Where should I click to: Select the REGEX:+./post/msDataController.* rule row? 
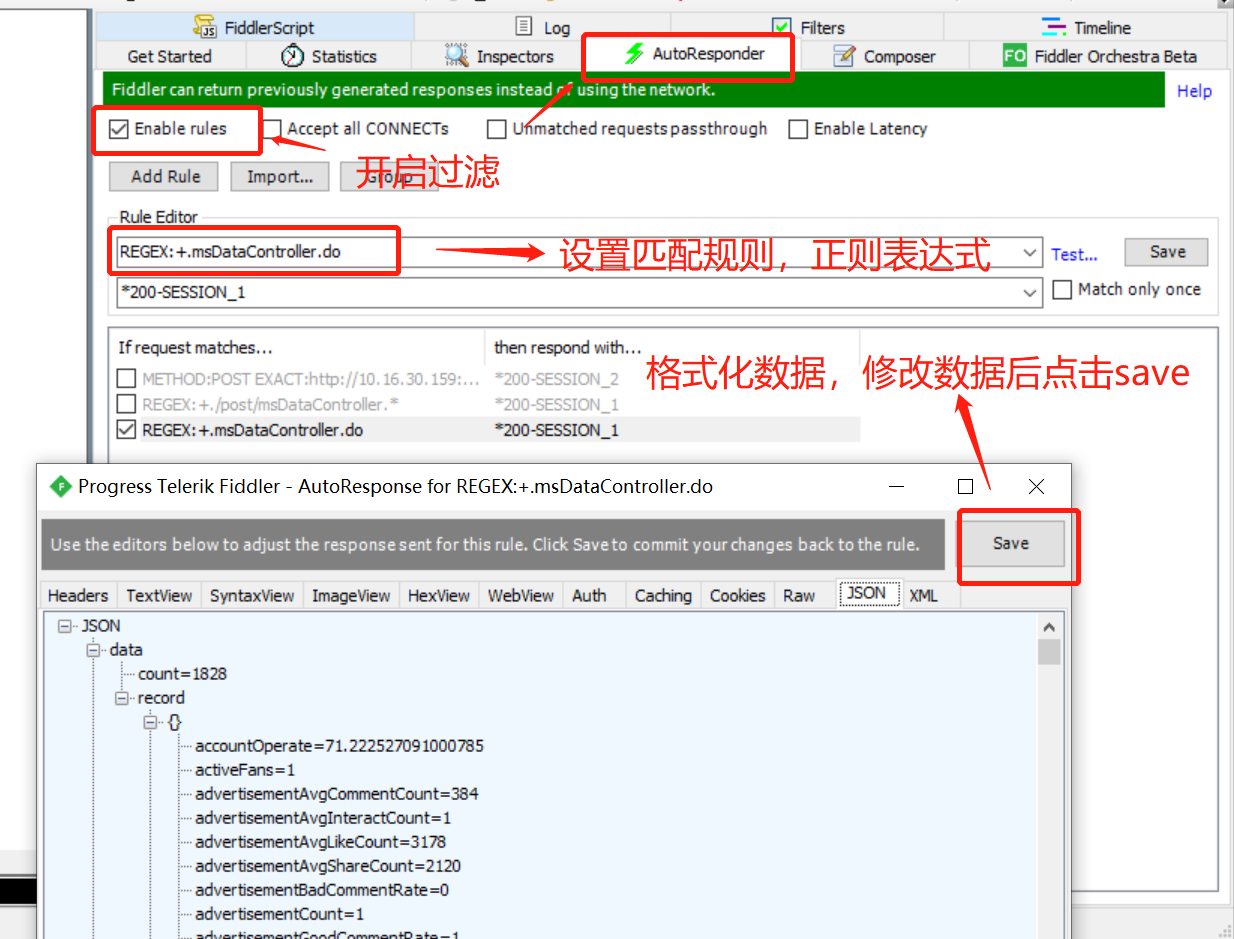point(487,404)
